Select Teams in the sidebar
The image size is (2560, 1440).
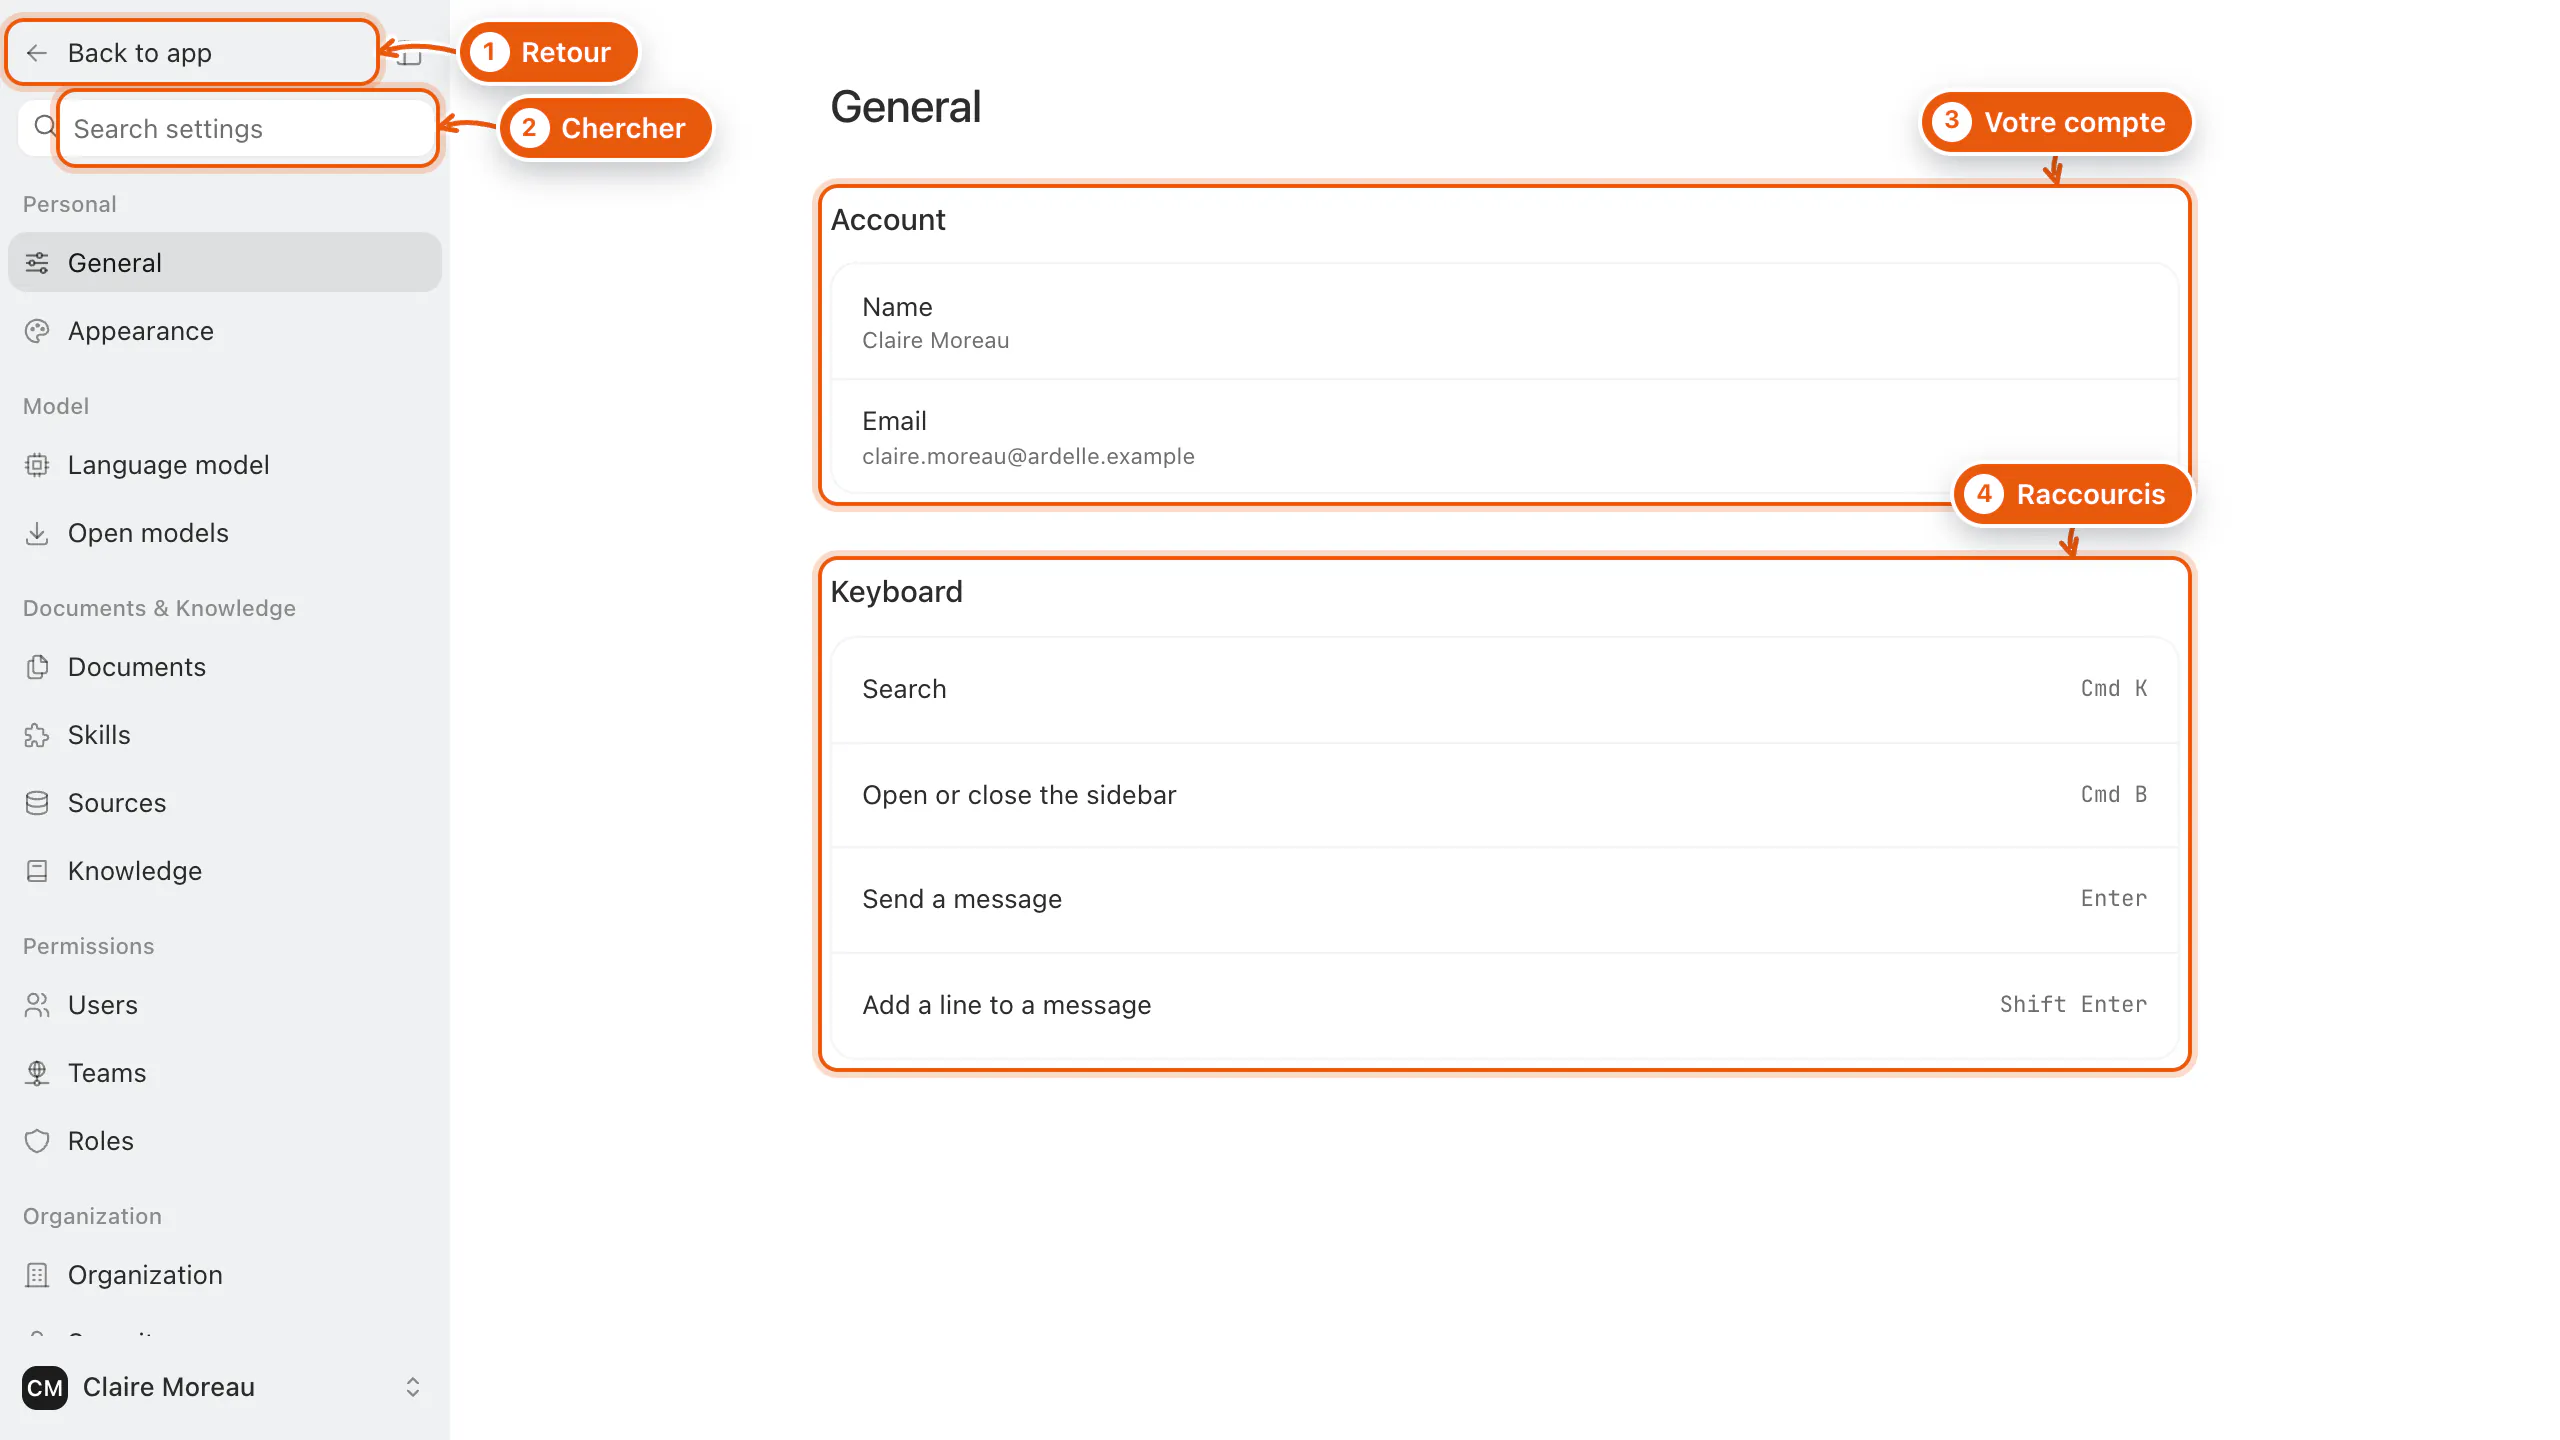point(225,1073)
